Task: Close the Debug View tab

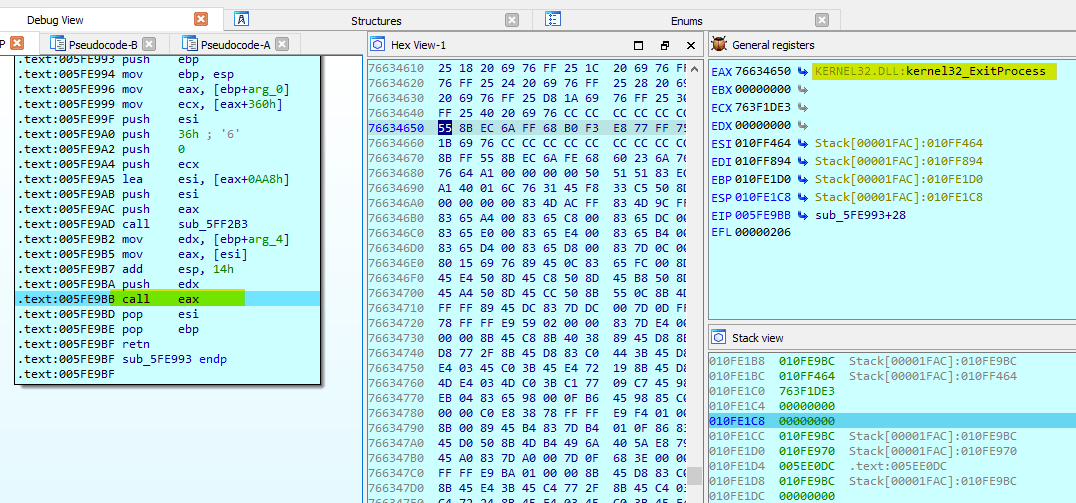Action: 201,19
